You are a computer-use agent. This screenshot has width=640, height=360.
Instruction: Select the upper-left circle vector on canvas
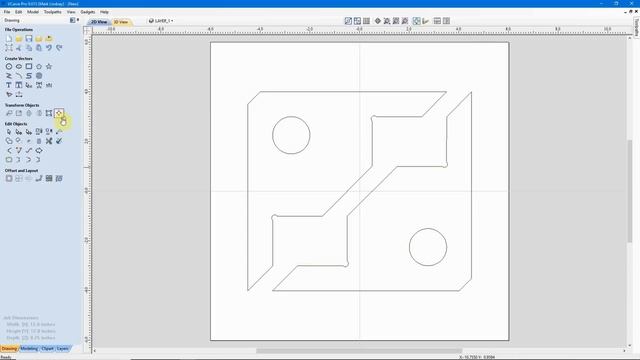tap(291, 135)
